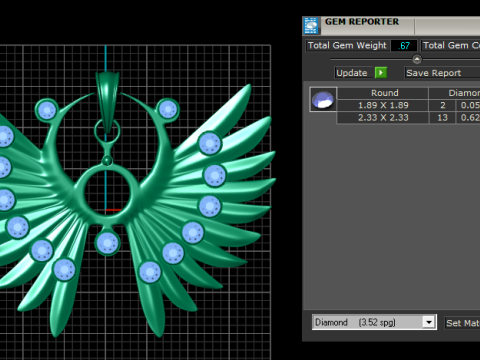
Task: Click the Gem Reporter title bar text
Action: pos(362,22)
